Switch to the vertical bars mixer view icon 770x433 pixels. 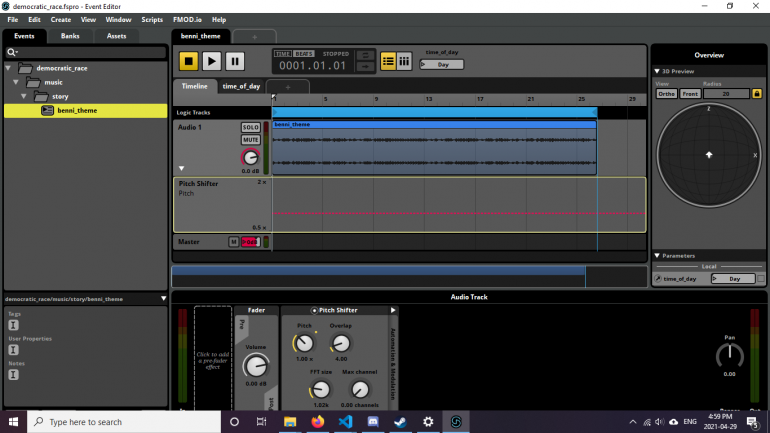click(404, 61)
